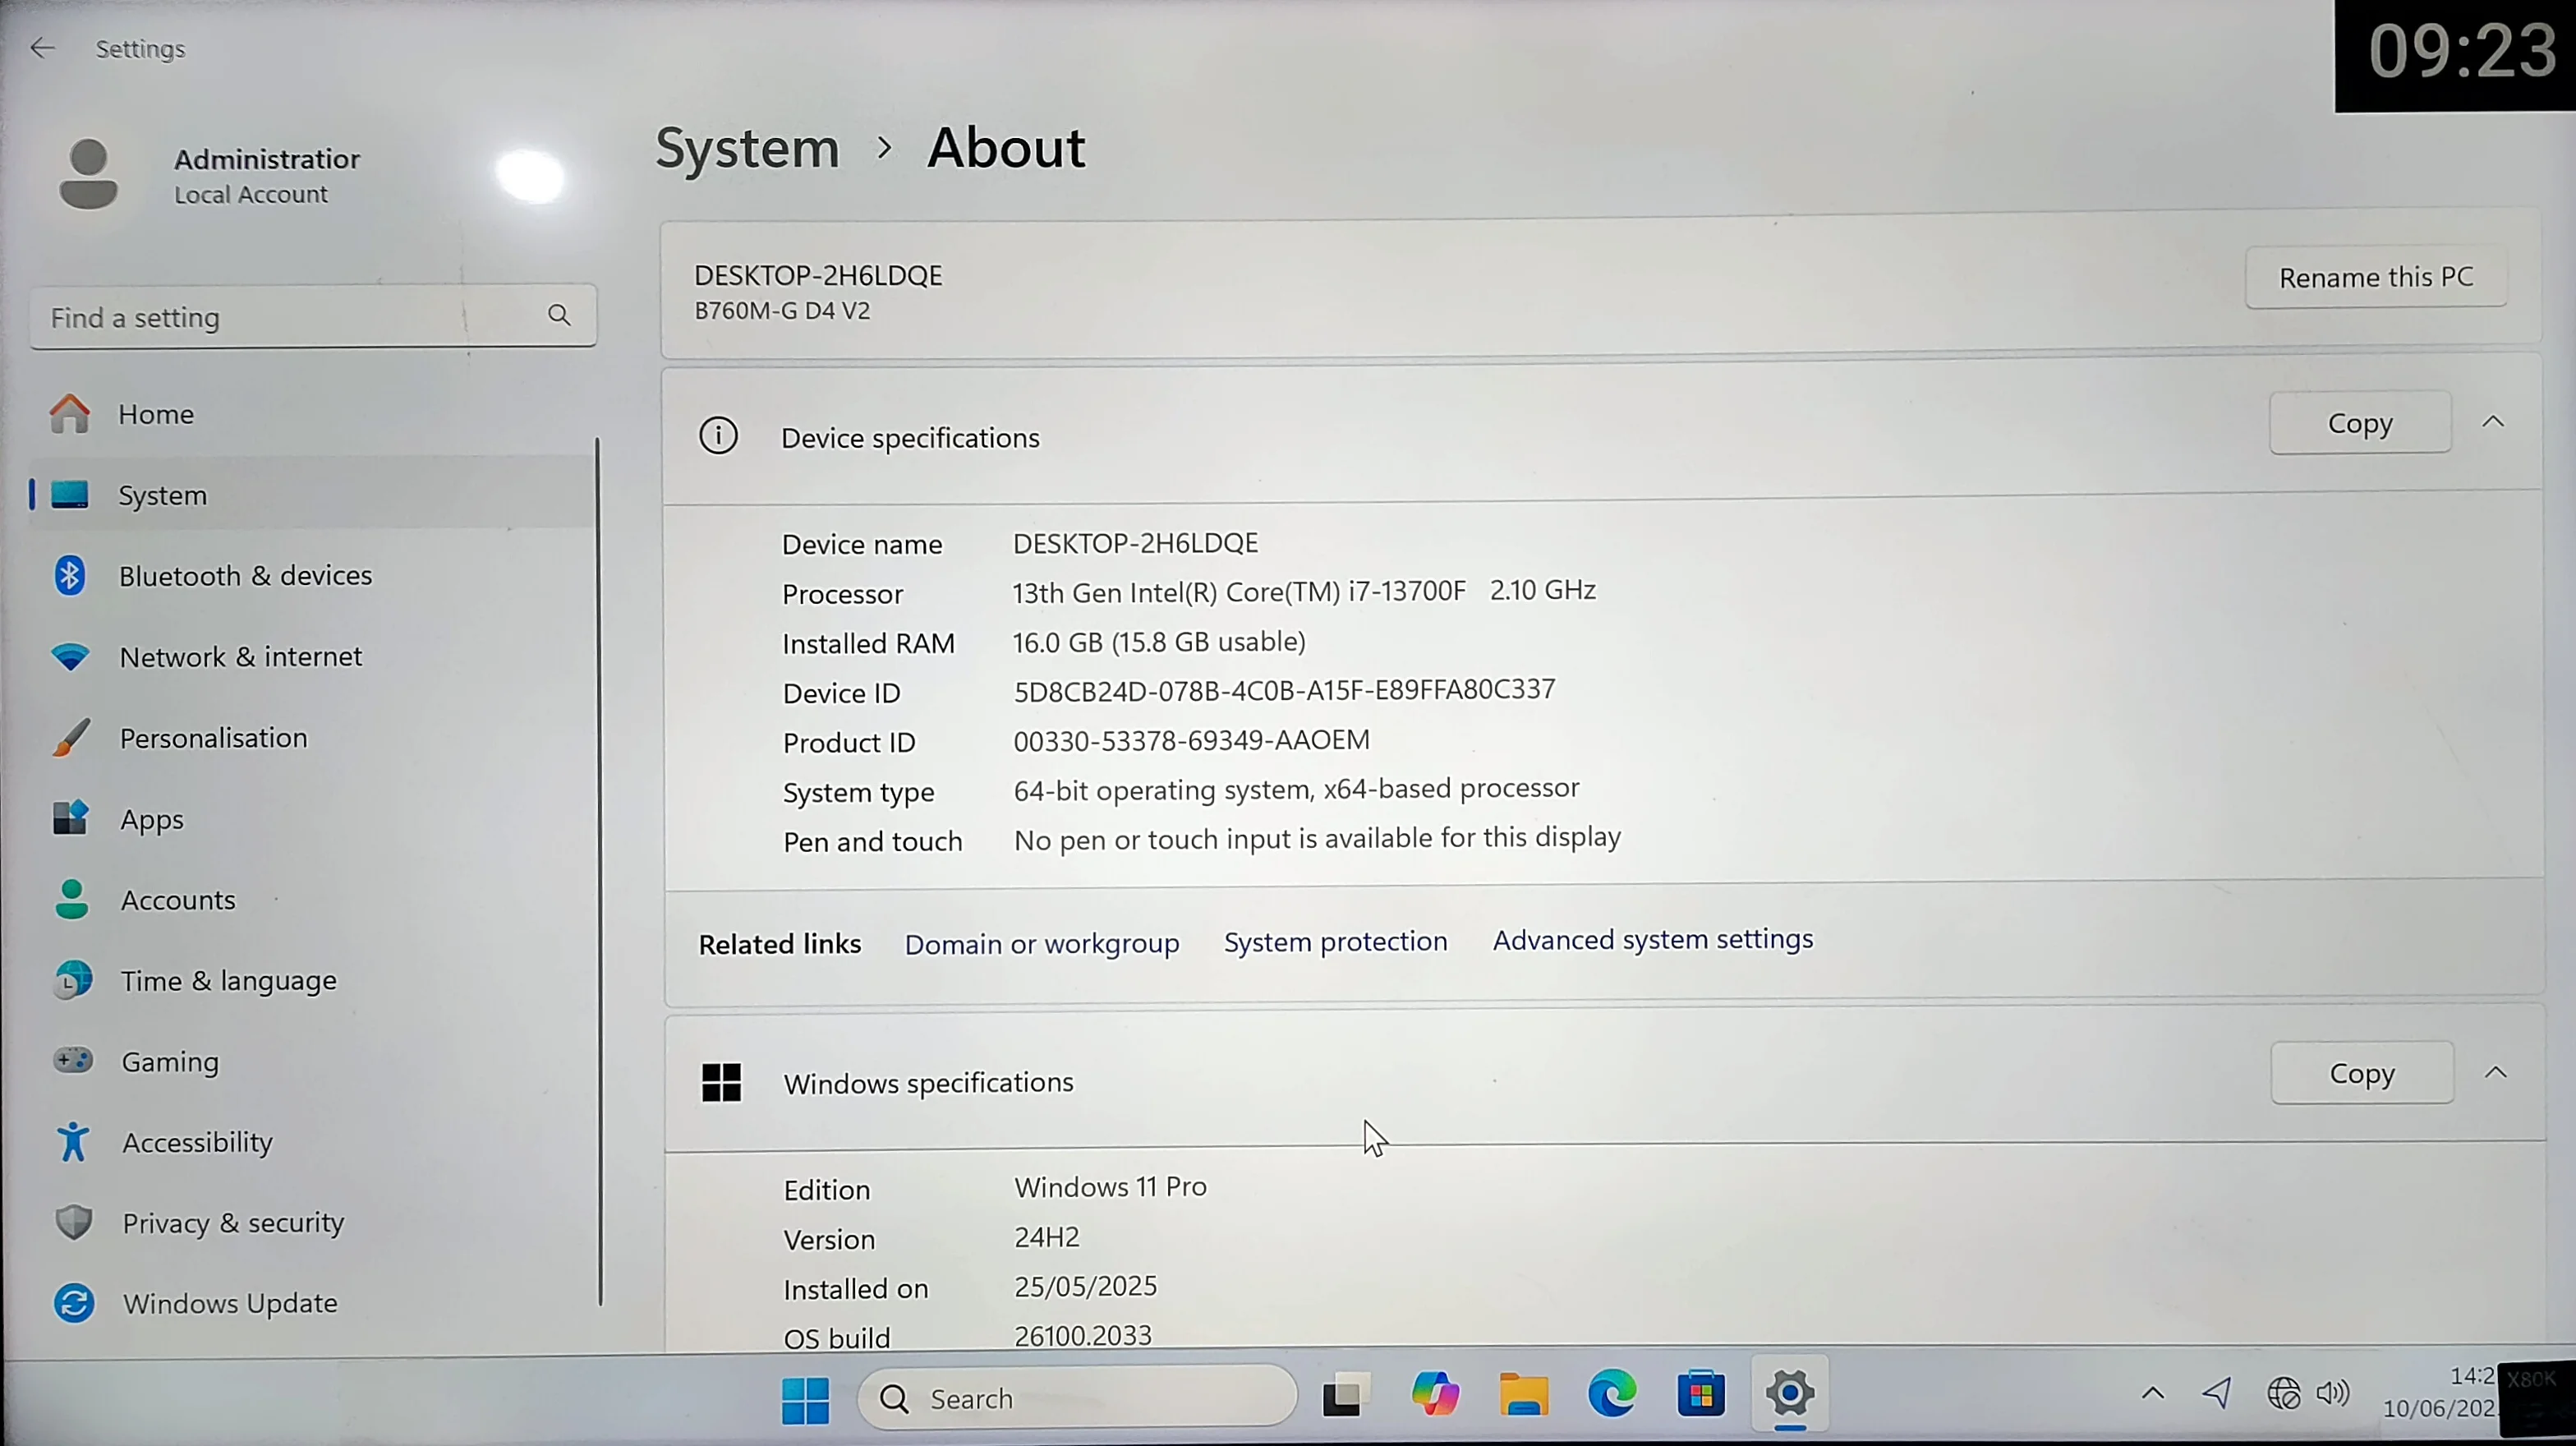The width and height of the screenshot is (2576, 1446).
Task: Open Task View from the taskbar
Action: (1345, 1396)
